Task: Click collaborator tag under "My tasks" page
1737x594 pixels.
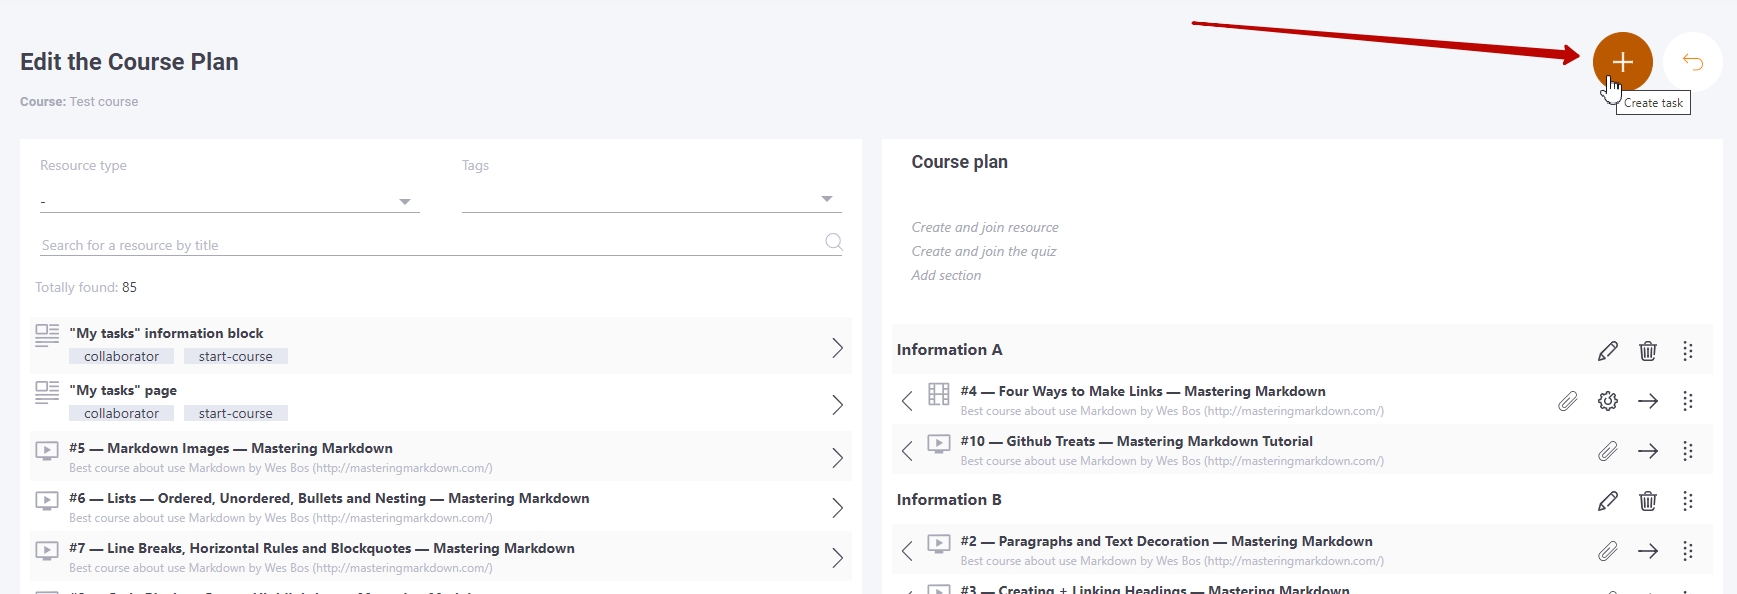Action: click(x=121, y=413)
